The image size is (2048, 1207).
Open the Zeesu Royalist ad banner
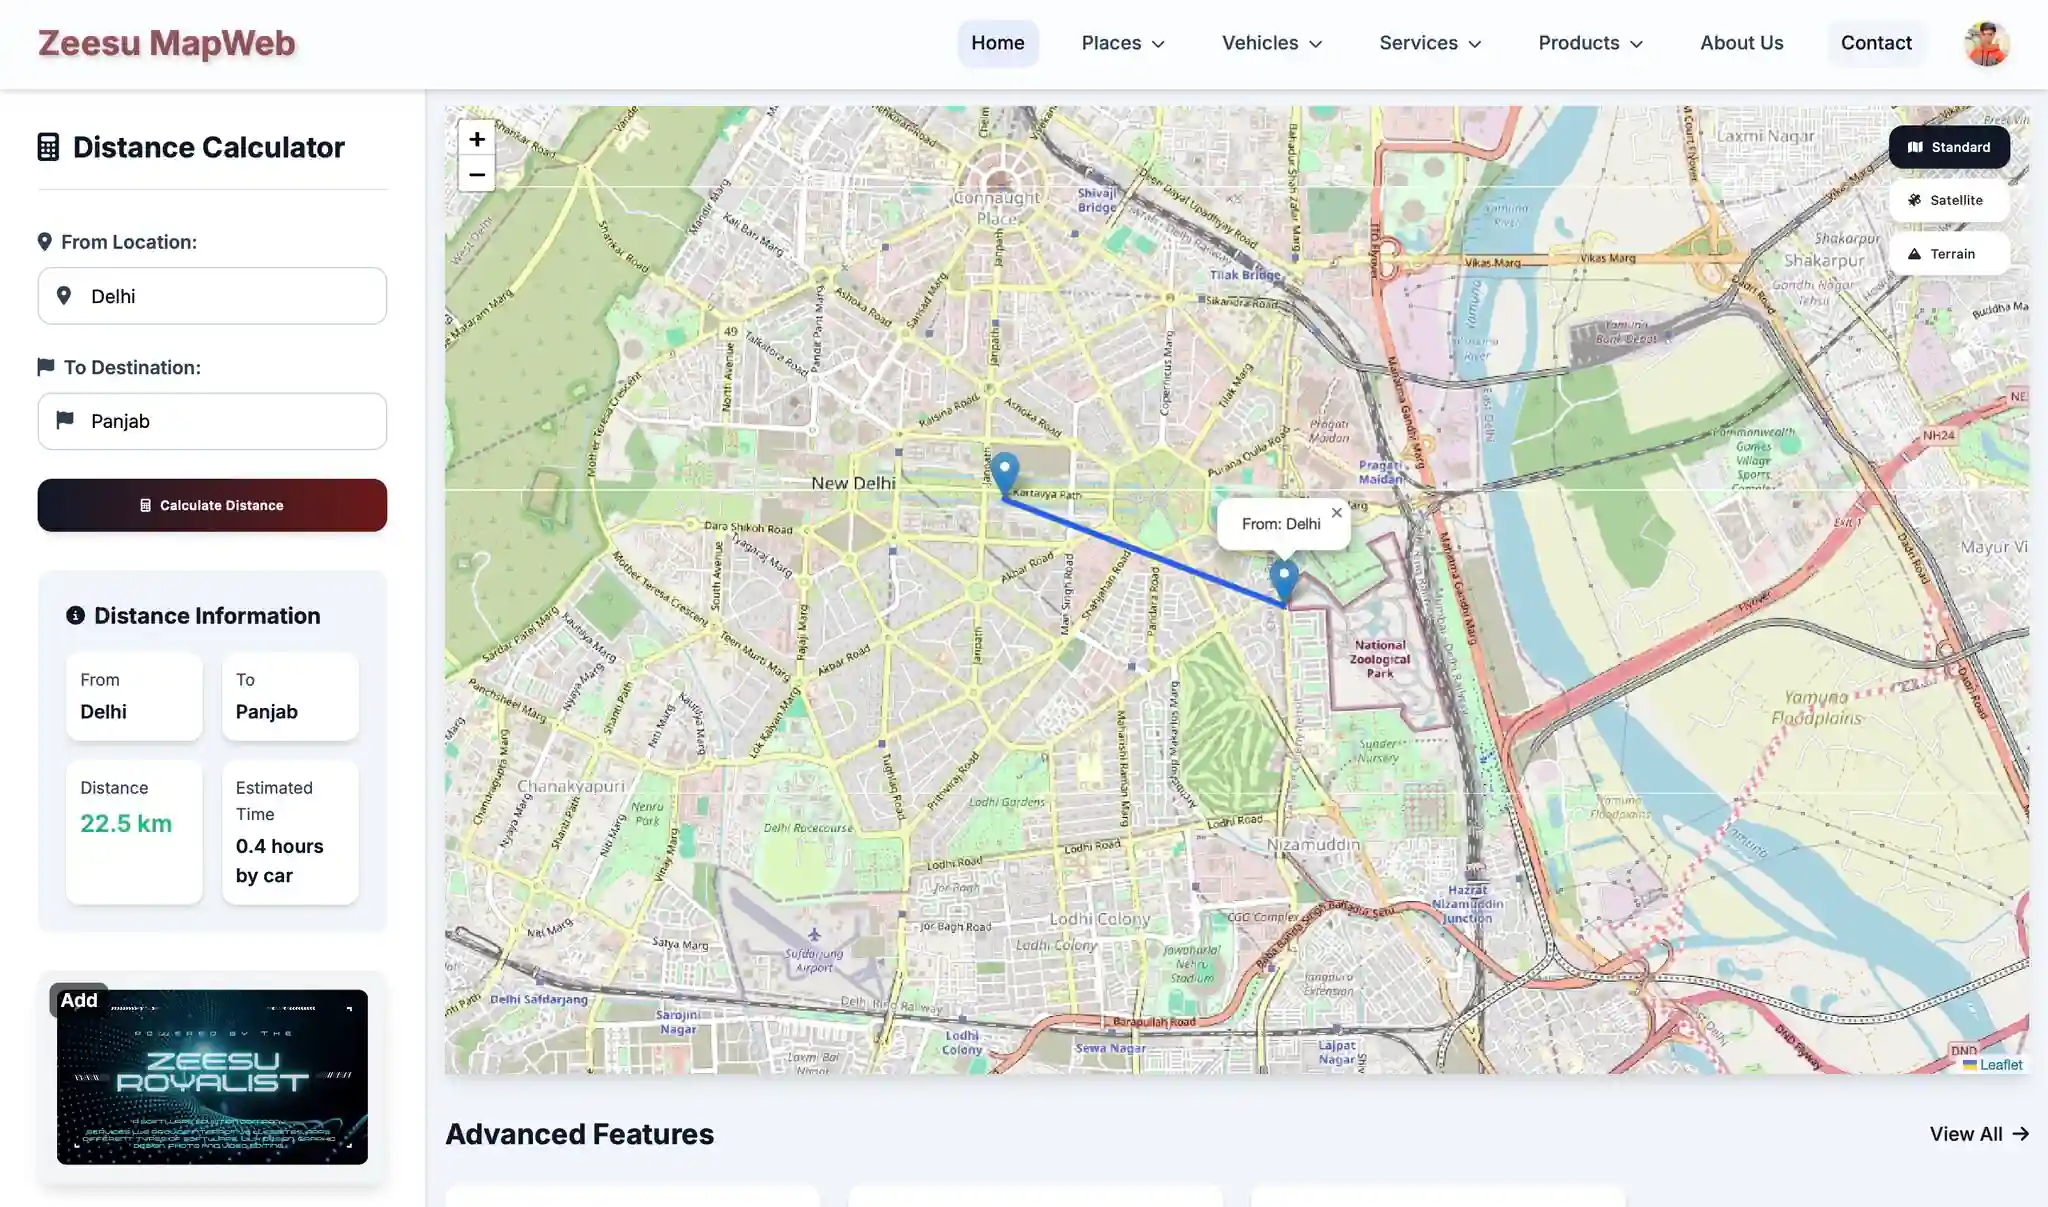click(212, 1077)
